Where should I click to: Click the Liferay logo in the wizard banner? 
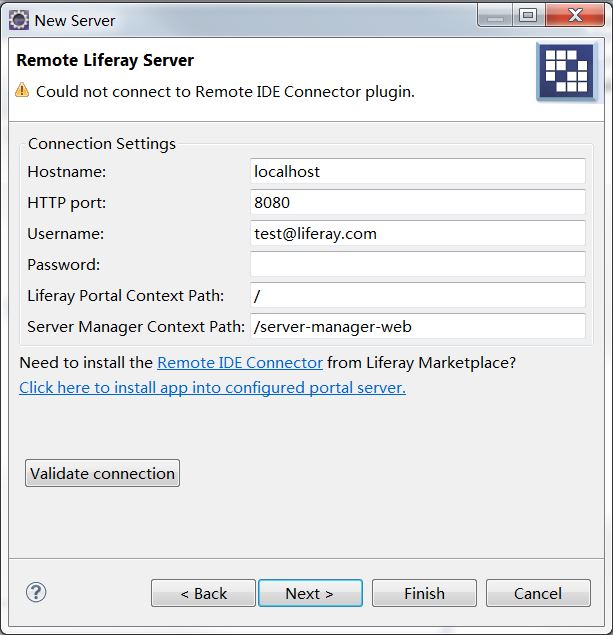pyautogui.click(x=566, y=71)
